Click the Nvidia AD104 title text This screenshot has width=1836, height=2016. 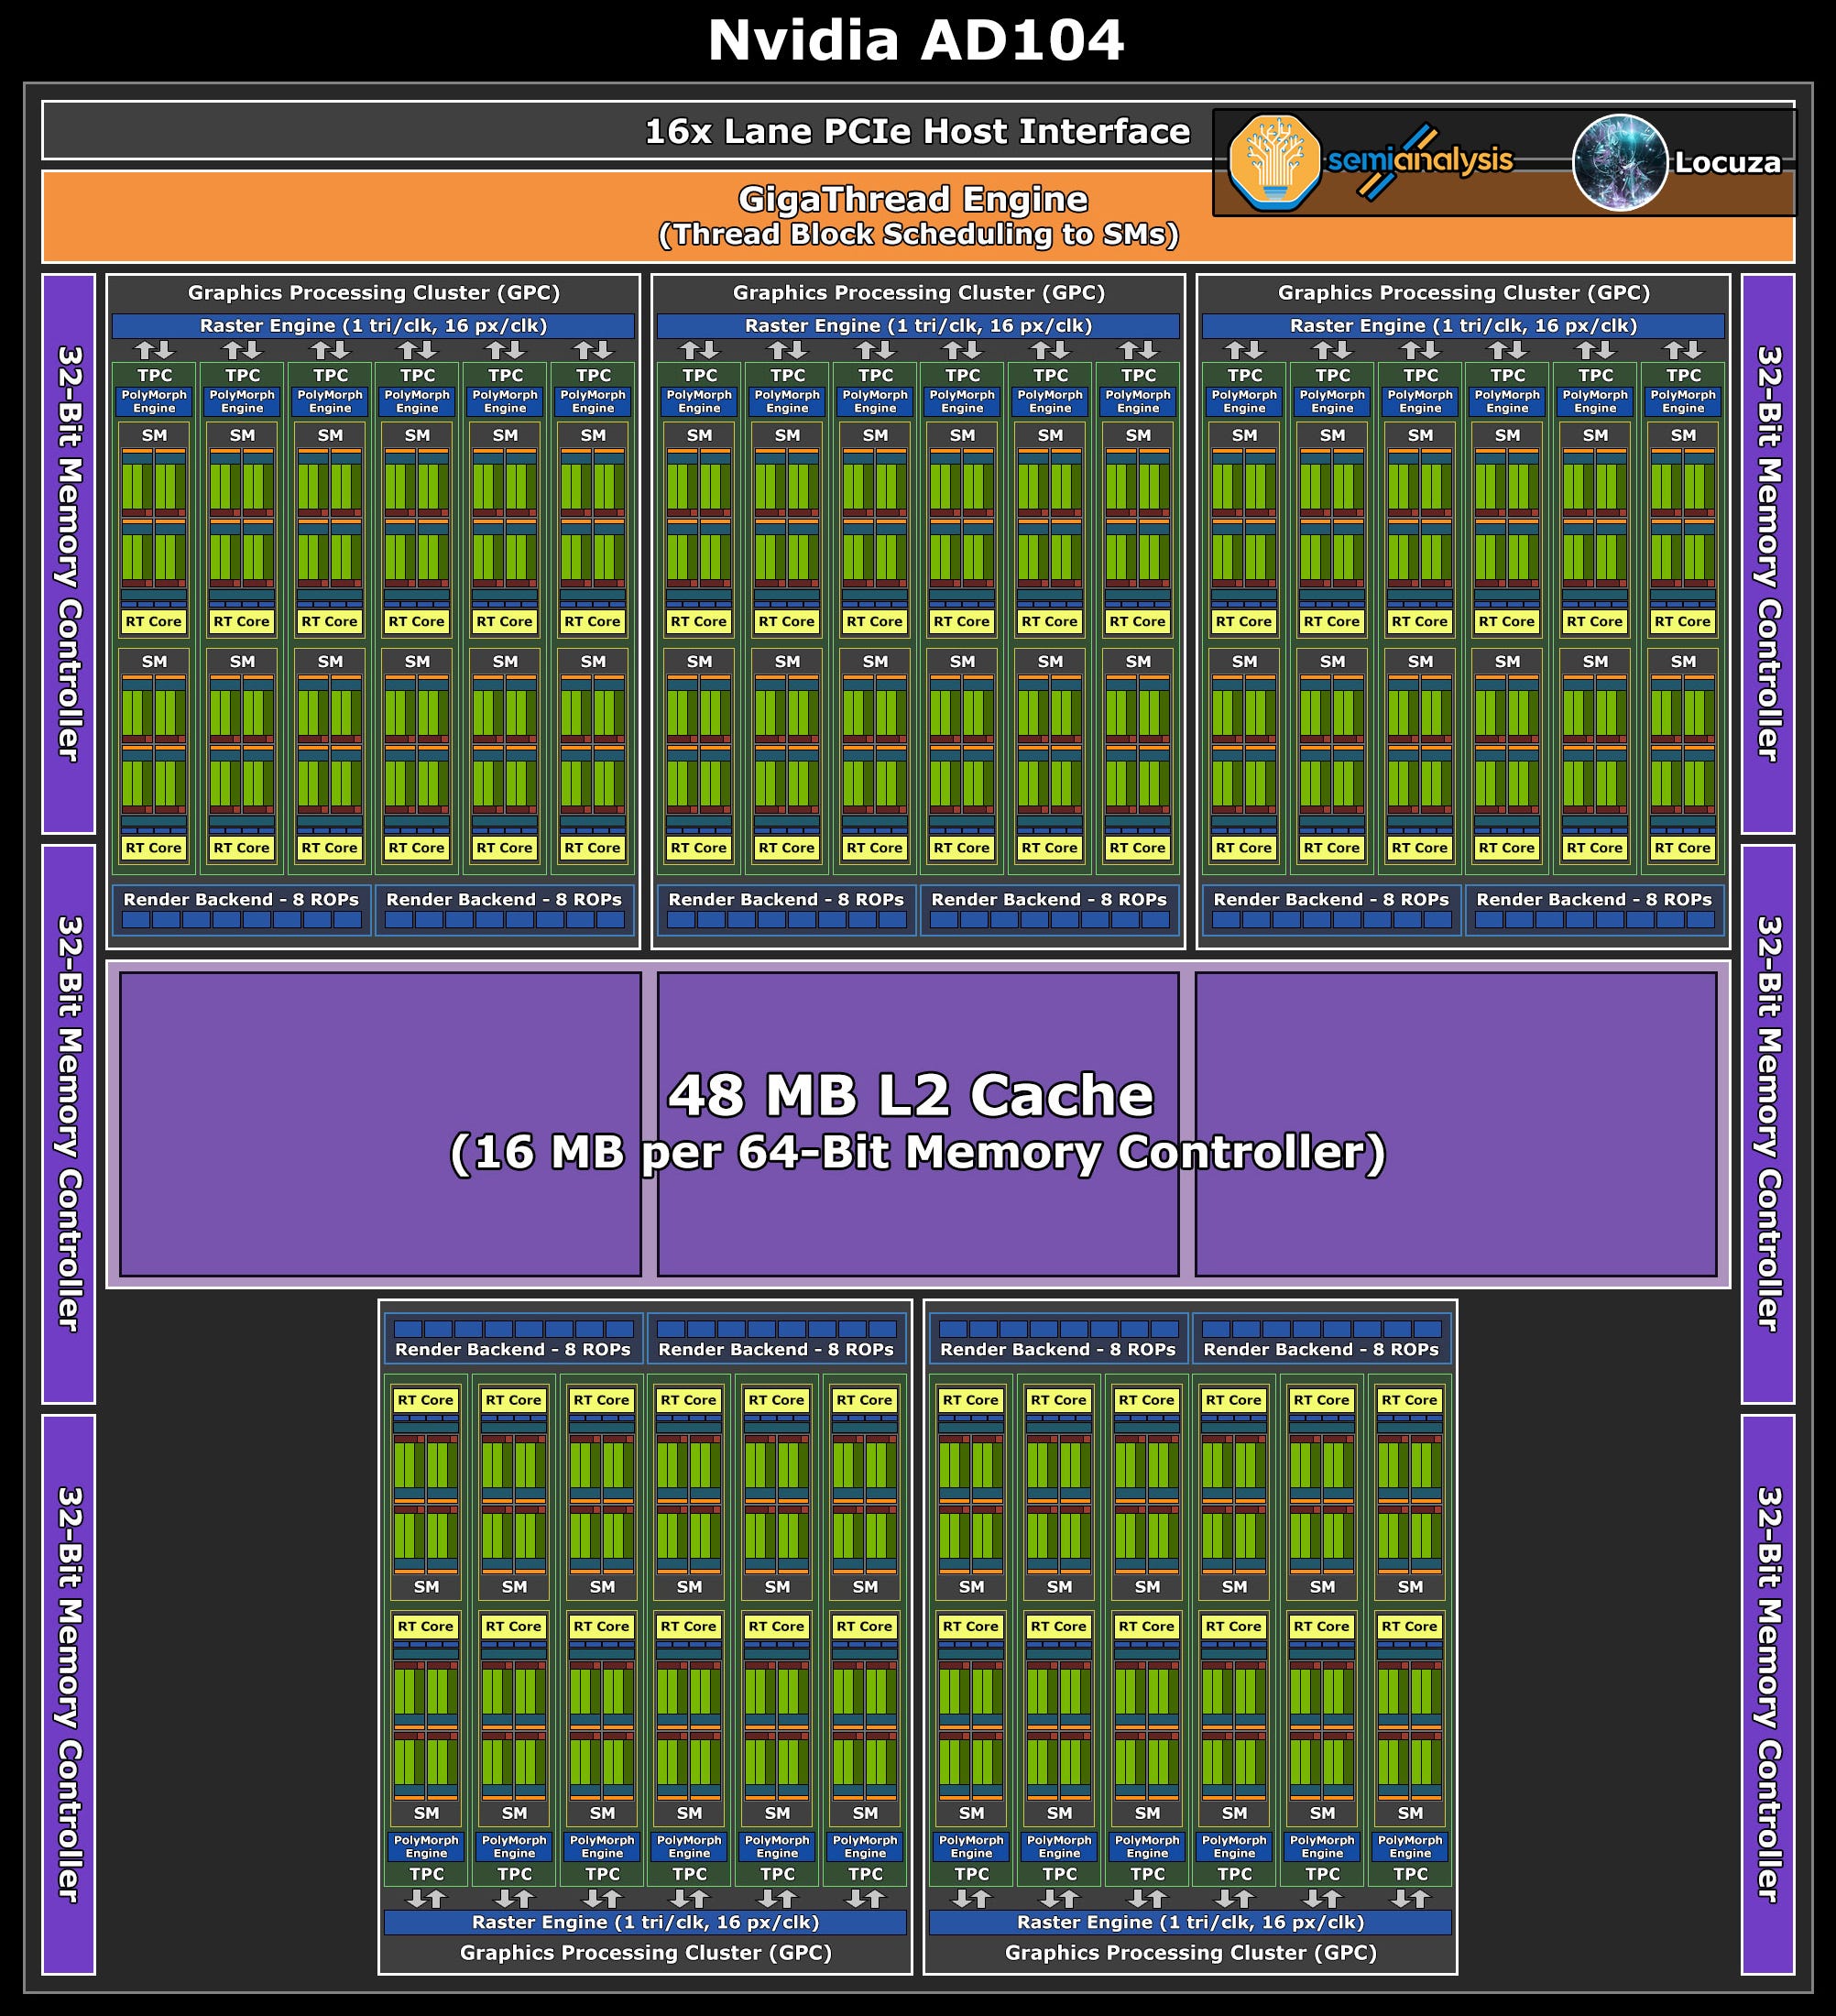[916, 41]
